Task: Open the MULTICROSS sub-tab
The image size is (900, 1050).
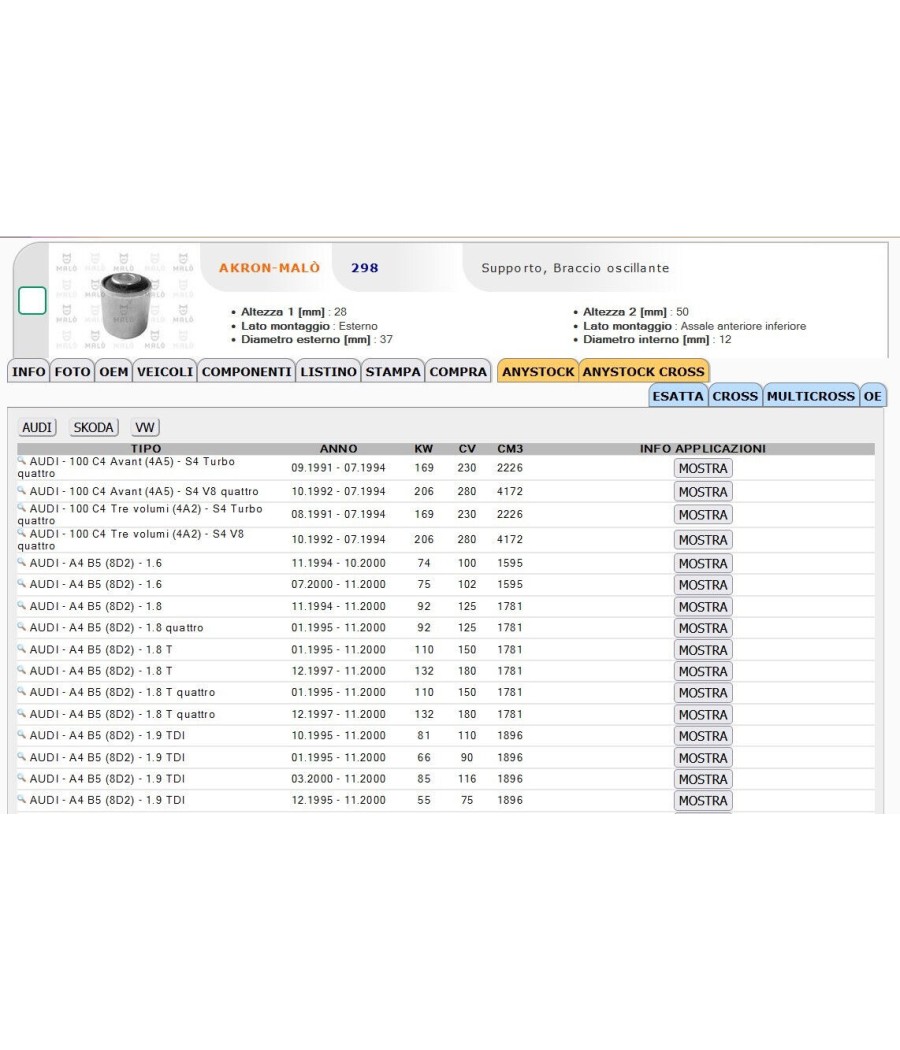Action: coord(811,396)
